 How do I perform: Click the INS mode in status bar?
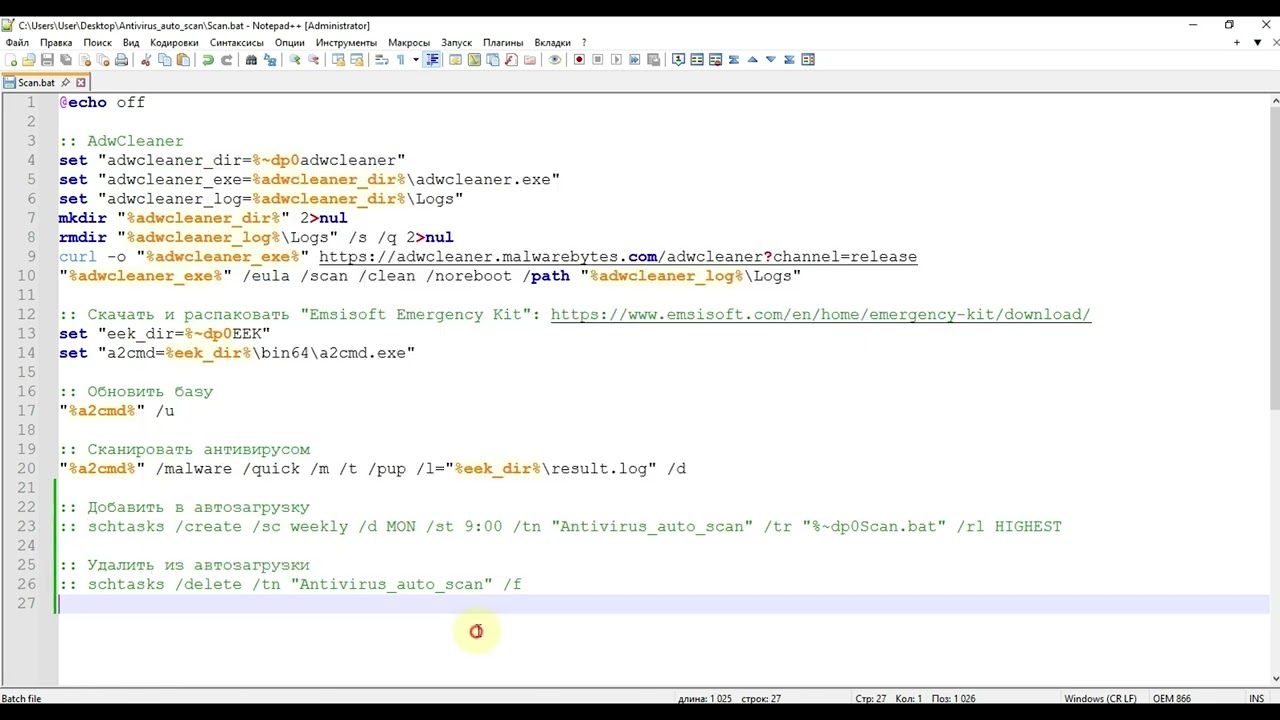tap(1256, 698)
